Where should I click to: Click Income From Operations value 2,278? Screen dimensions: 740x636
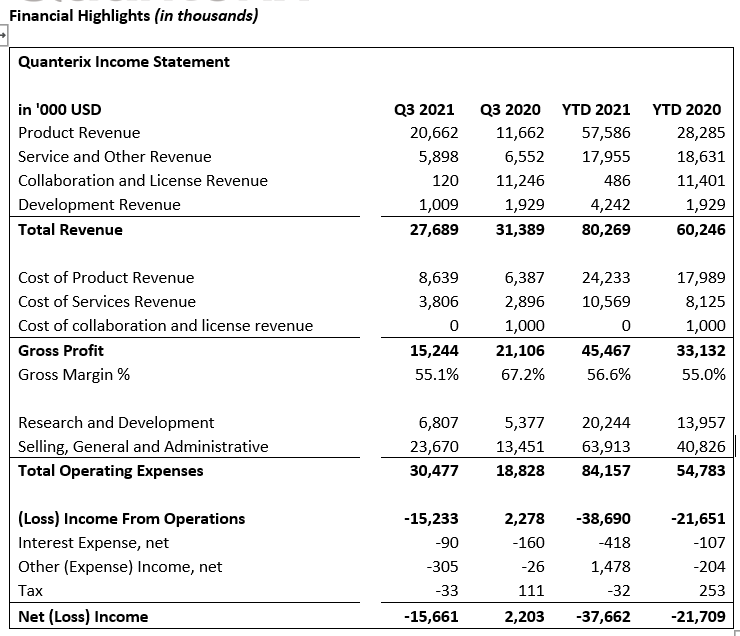pos(524,519)
